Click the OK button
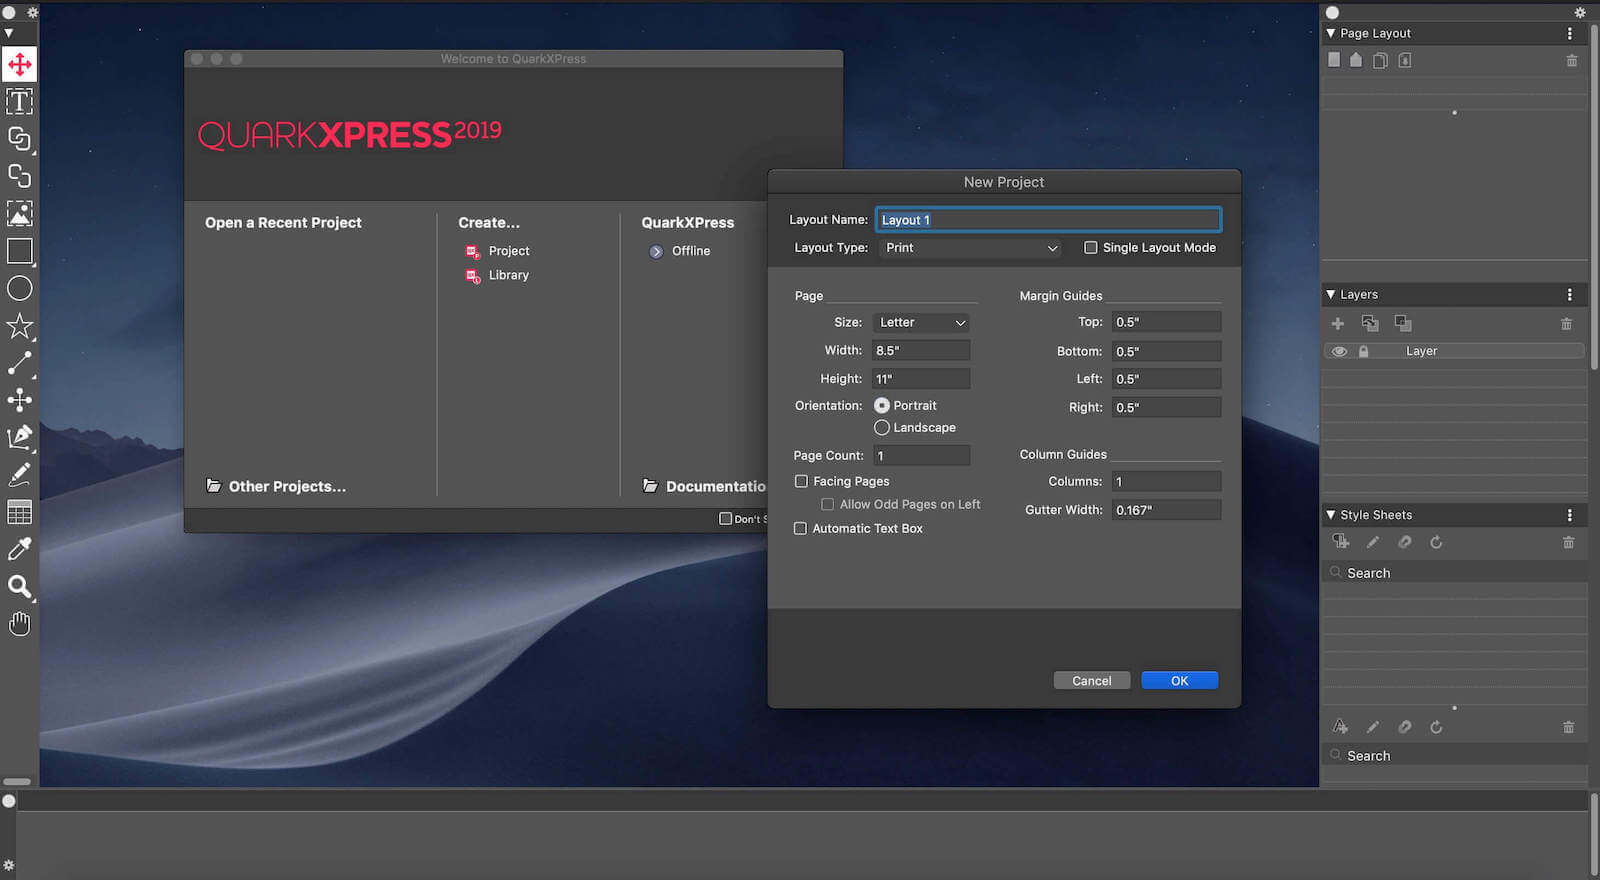This screenshot has width=1600, height=880. pos(1179,681)
